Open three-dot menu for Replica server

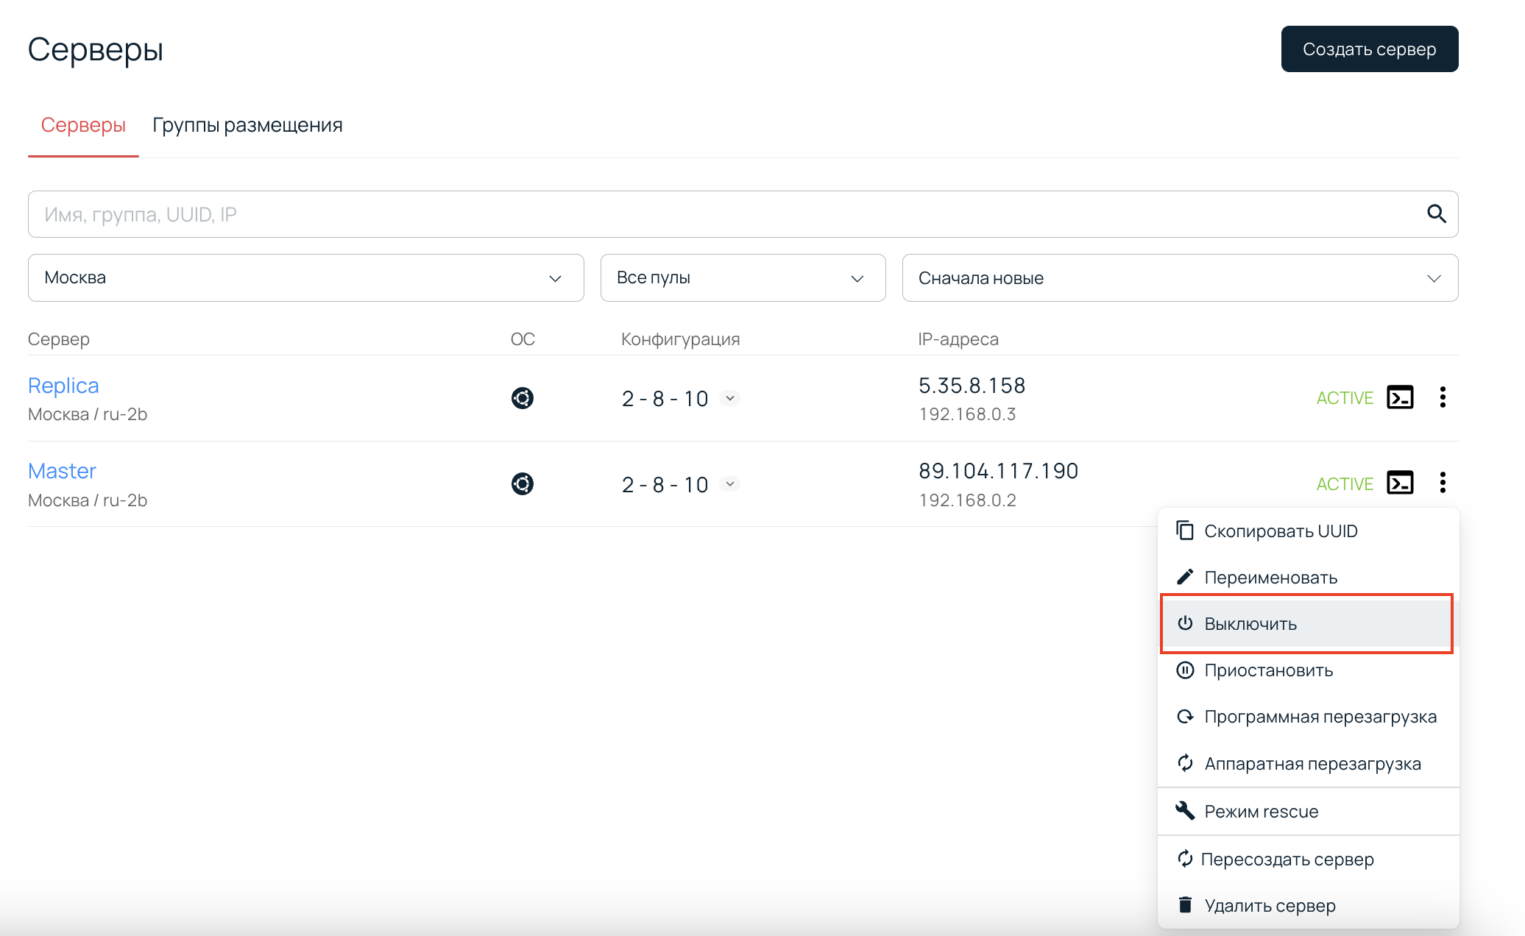point(1442,397)
